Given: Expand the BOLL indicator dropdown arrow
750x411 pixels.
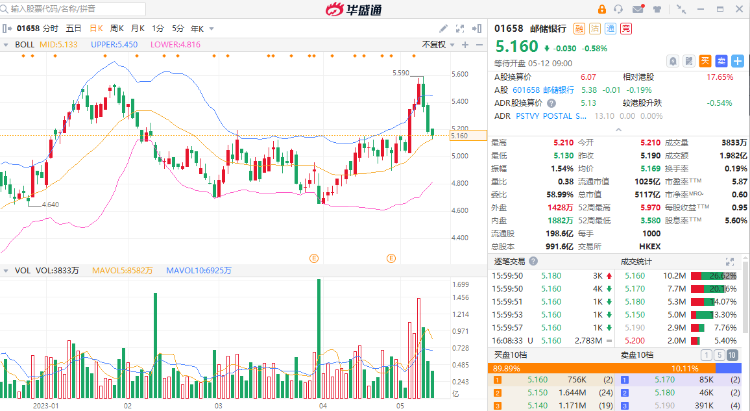Looking at the screenshot, I should click(x=6, y=44).
